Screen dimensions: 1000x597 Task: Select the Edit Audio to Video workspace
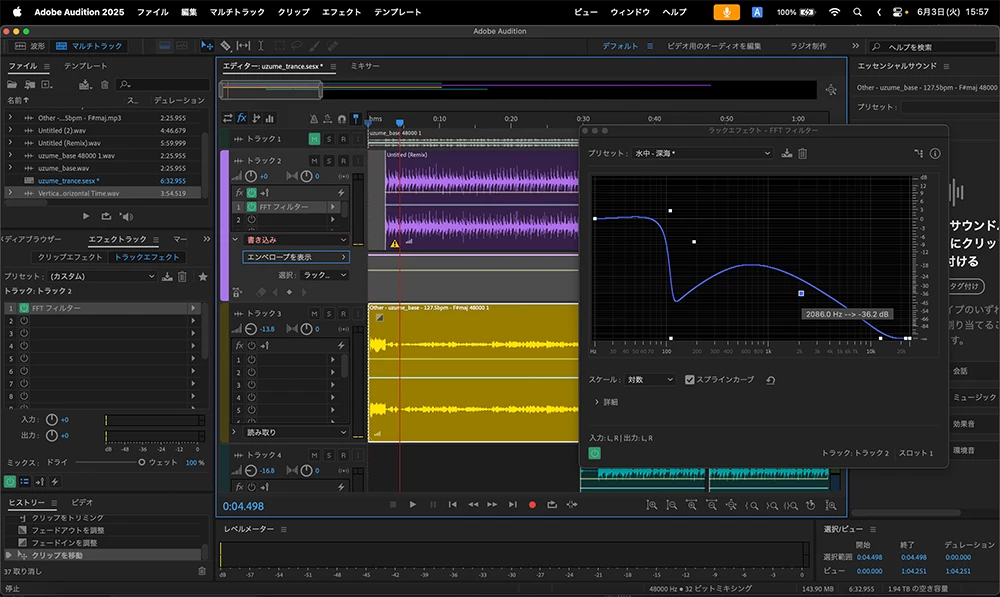tap(714, 46)
